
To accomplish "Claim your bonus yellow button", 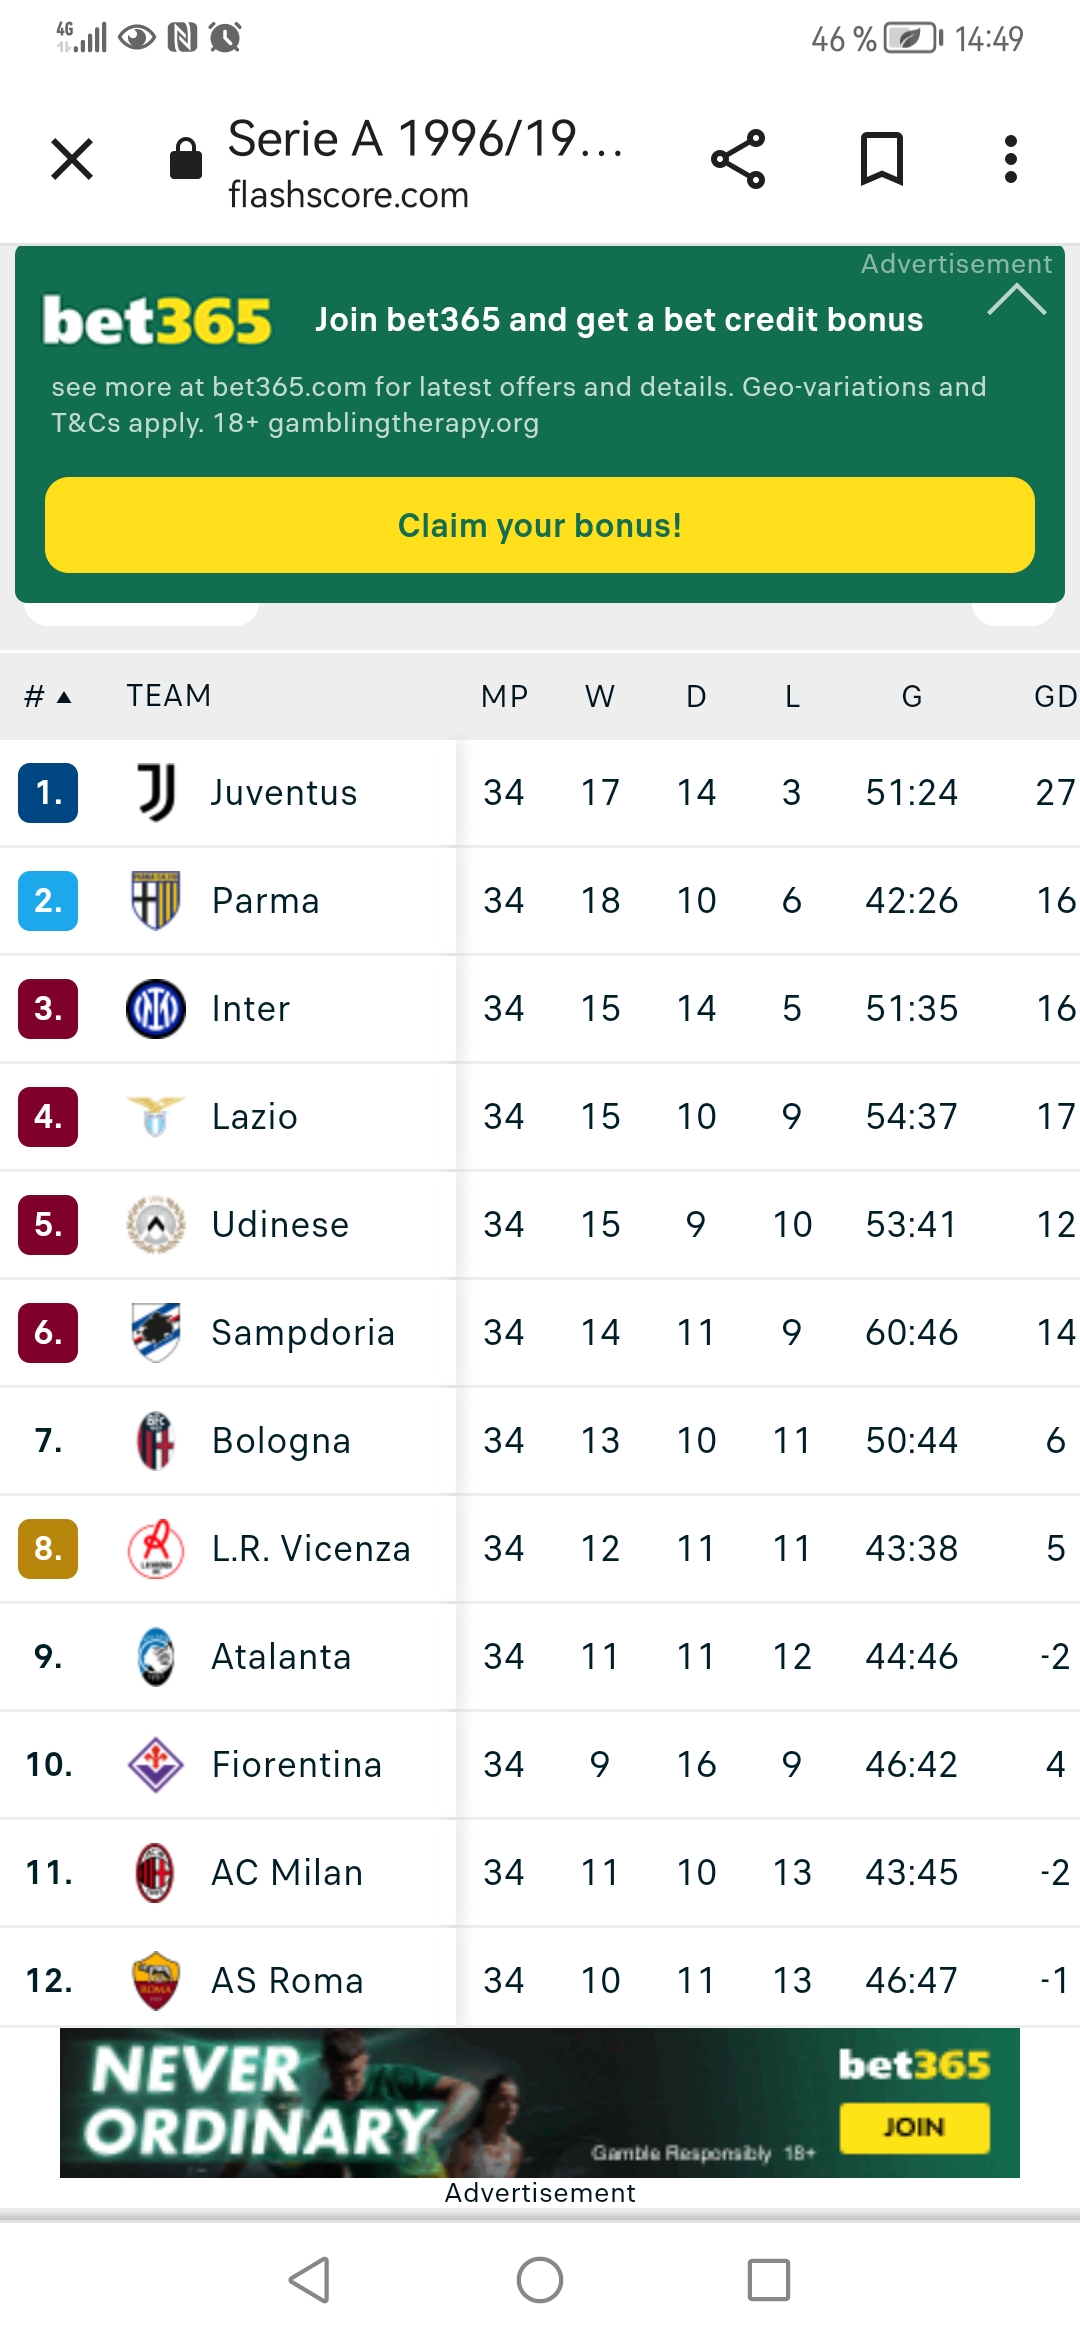I will pyautogui.click(x=540, y=525).
